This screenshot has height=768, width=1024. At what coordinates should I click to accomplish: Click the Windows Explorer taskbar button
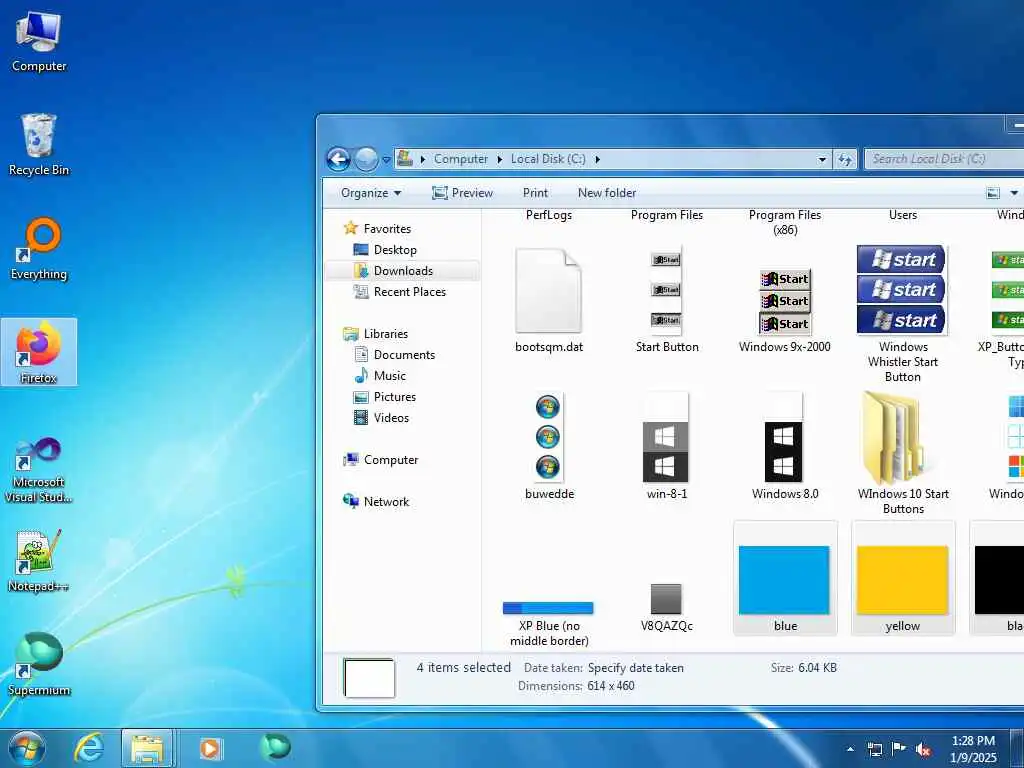pos(147,748)
